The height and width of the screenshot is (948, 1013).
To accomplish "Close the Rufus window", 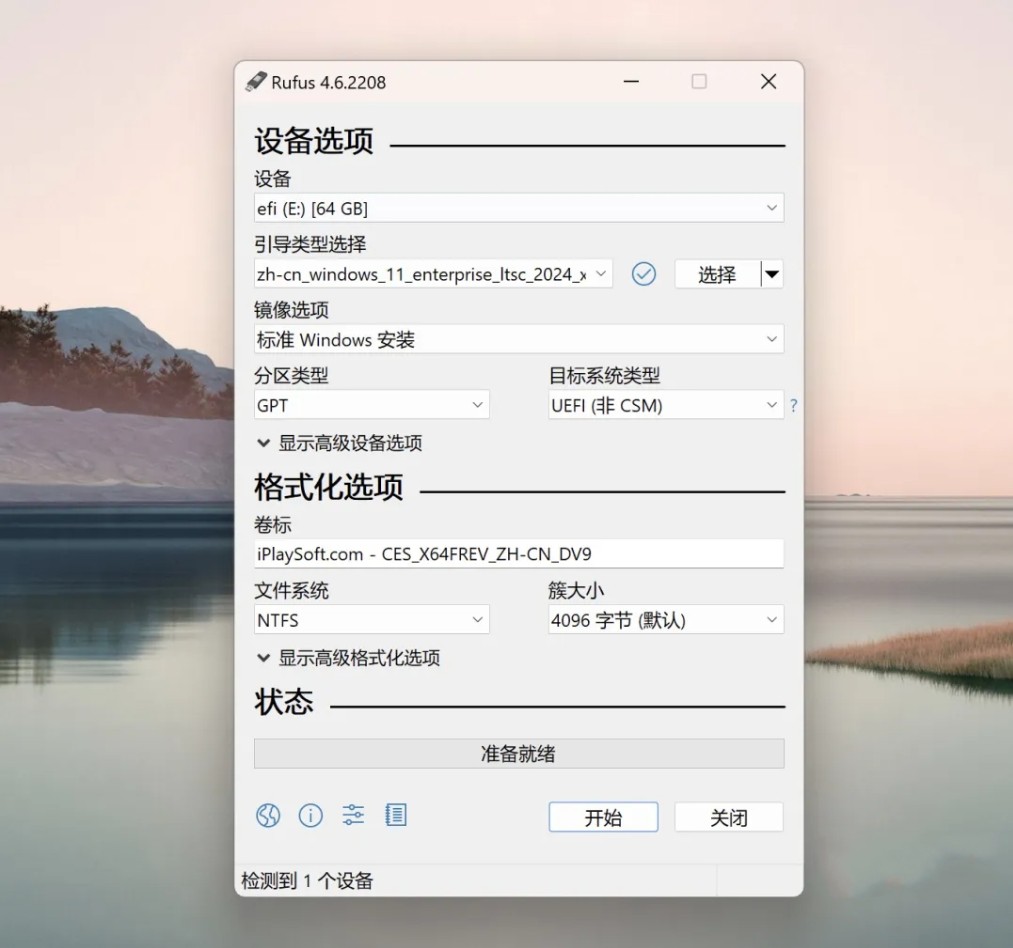I will tap(769, 81).
